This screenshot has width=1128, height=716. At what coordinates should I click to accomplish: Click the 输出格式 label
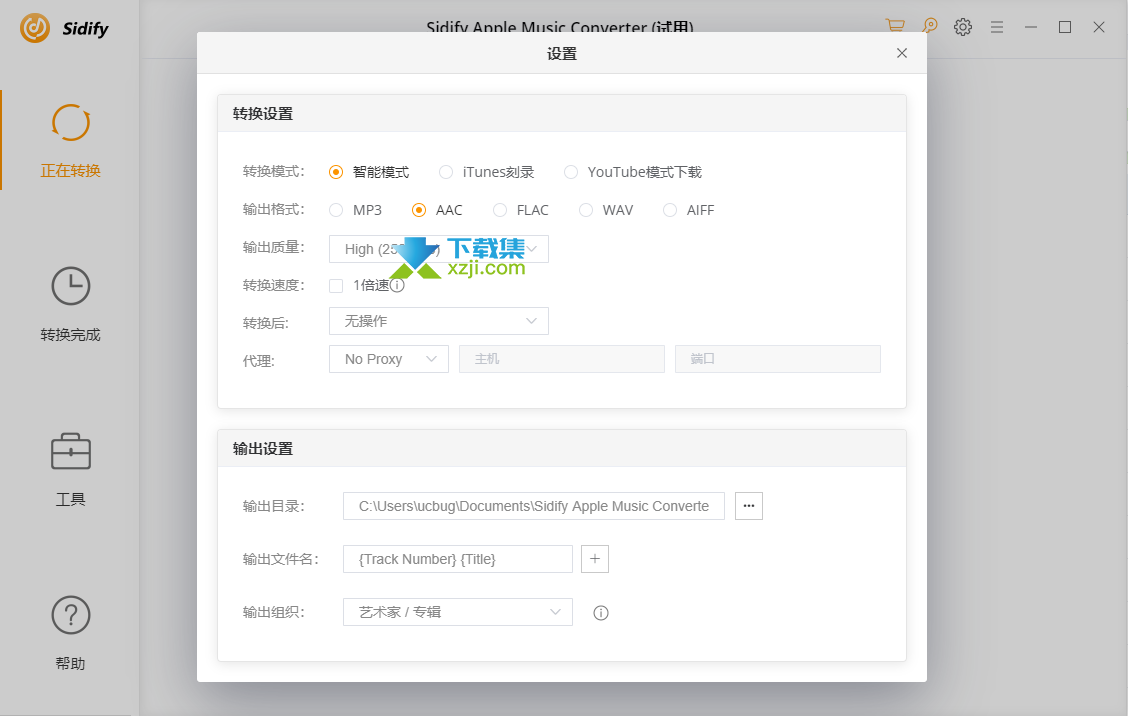click(273, 210)
